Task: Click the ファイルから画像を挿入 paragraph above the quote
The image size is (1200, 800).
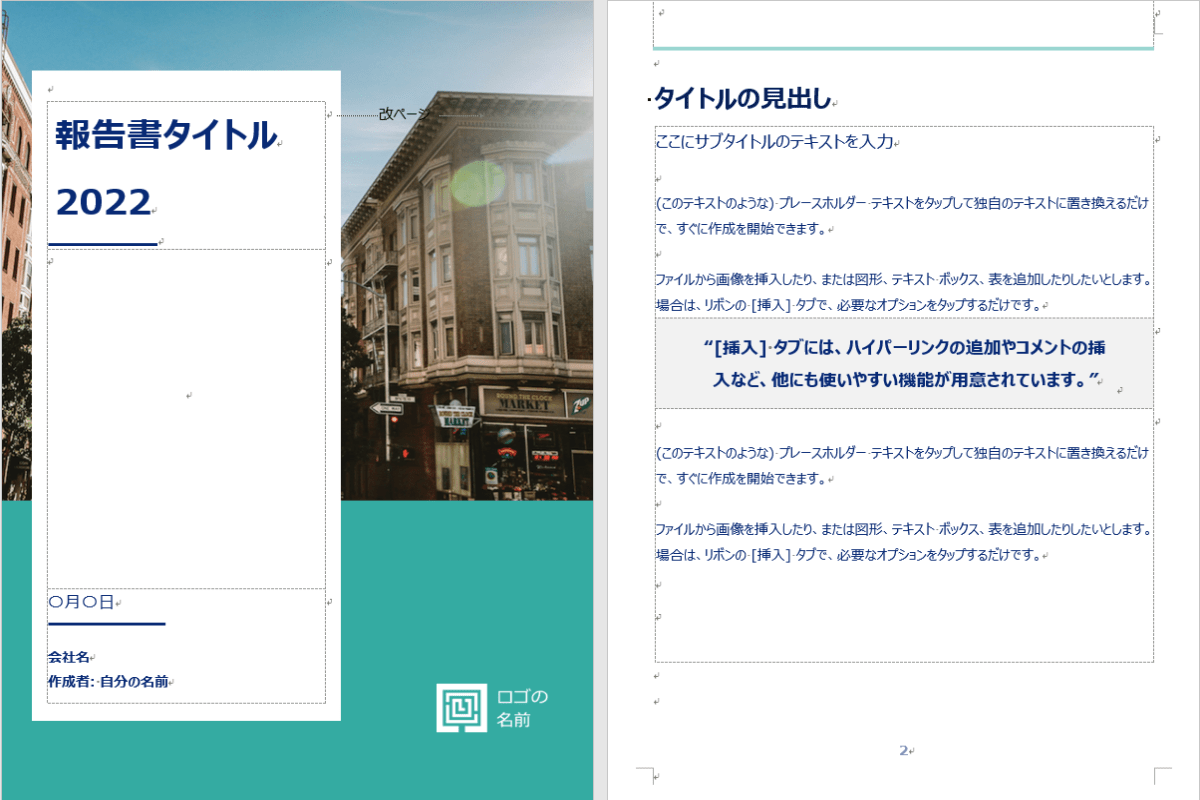Action: point(900,292)
